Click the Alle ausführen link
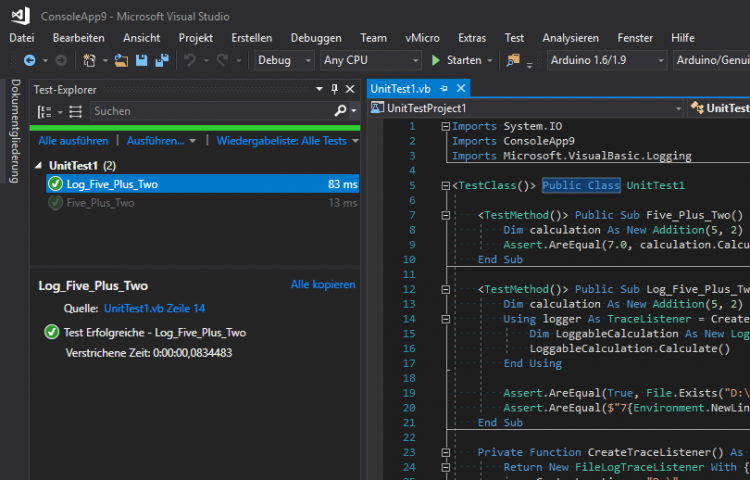 pyautogui.click(x=73, y=141)
